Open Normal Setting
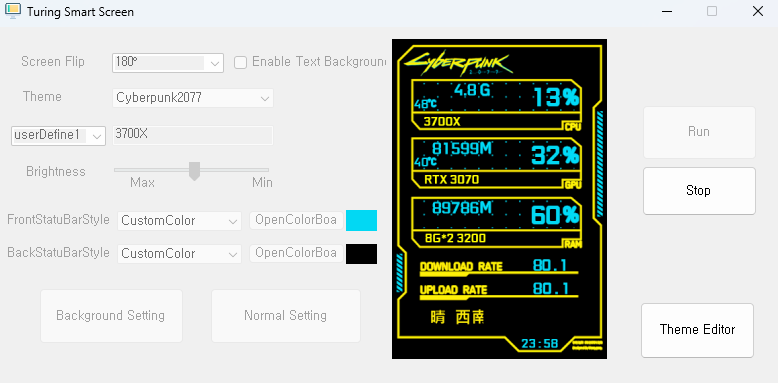The height and width of the screenshot is (383, 778). coord(286,316)
